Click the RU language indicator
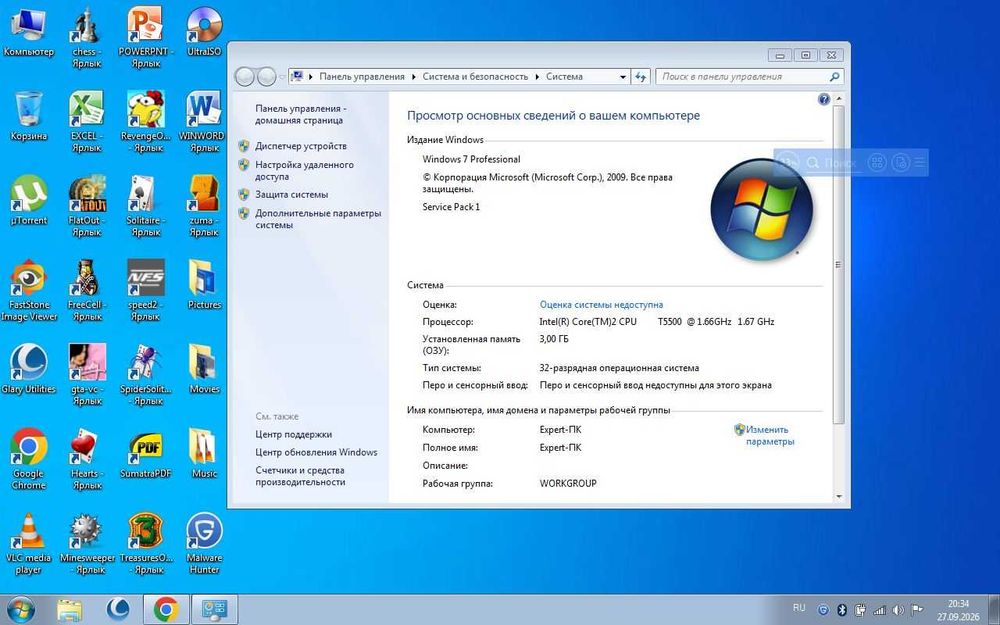1000x625 pixels. click(799, 608)
